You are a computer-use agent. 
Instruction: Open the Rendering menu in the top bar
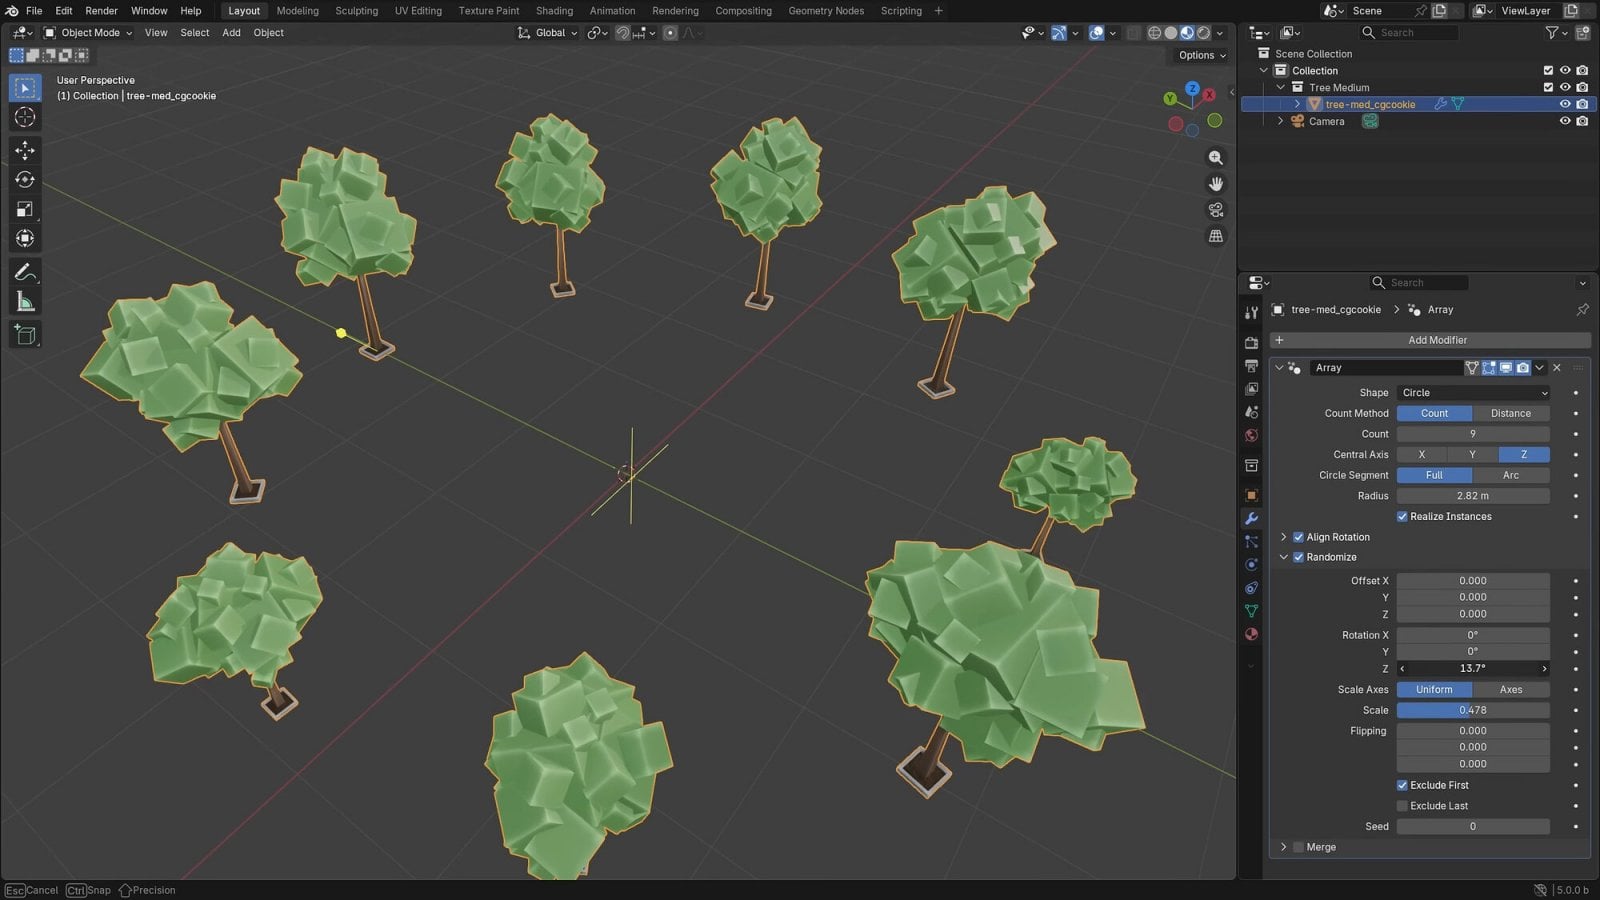point(675,11)
